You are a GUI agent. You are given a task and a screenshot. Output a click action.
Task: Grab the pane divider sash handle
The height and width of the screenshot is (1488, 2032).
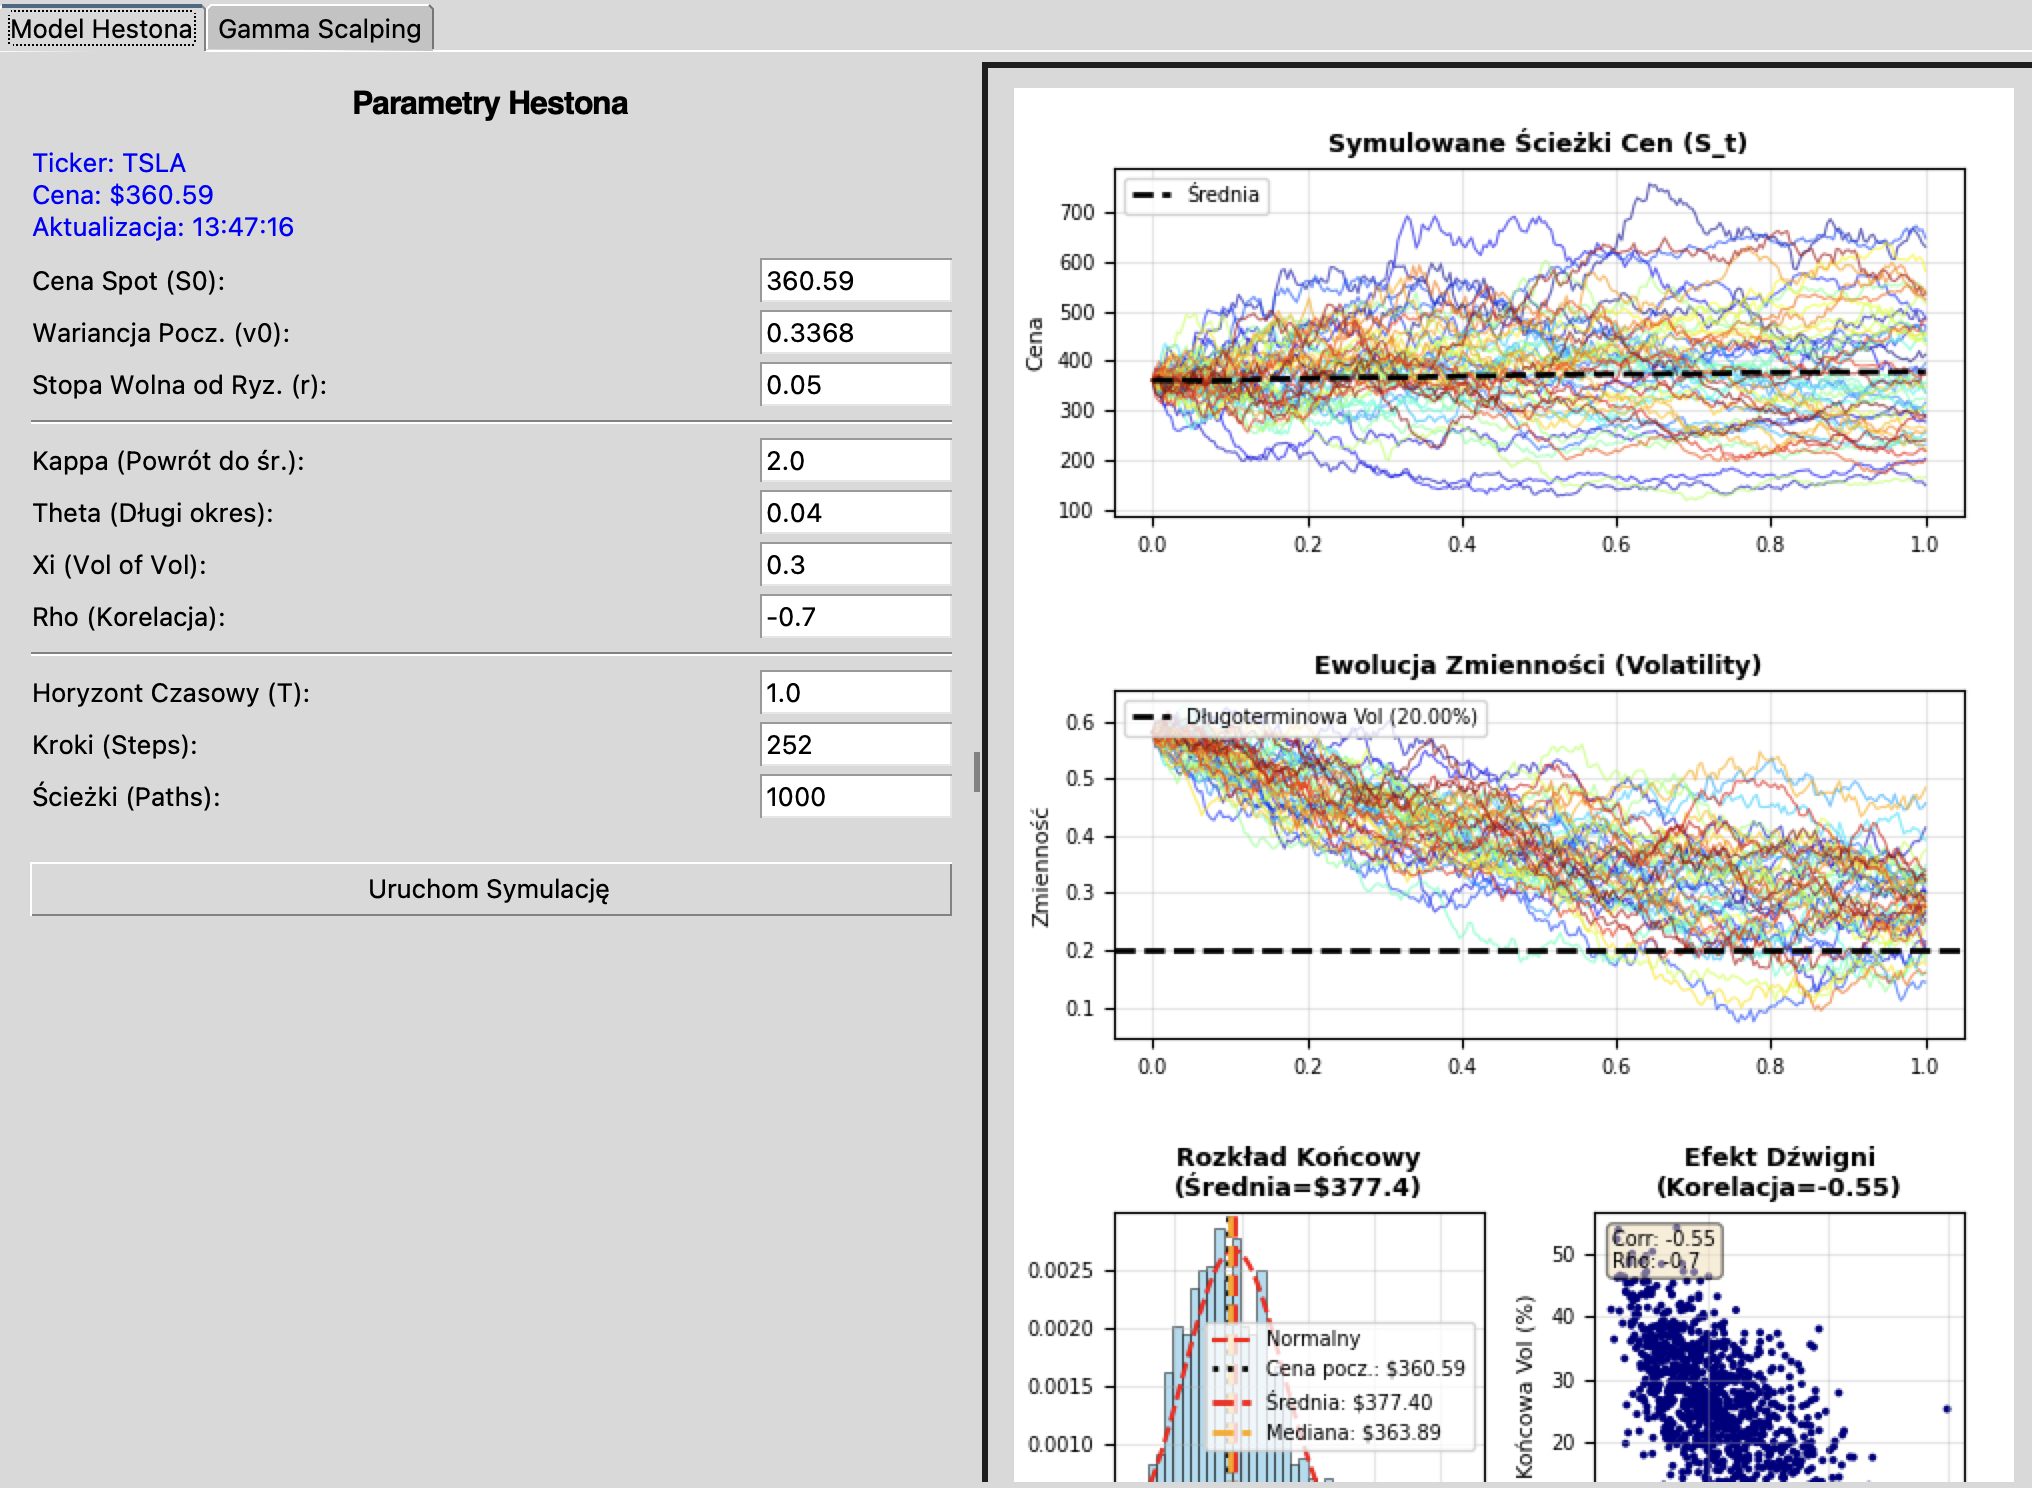(x=977, y=772)
